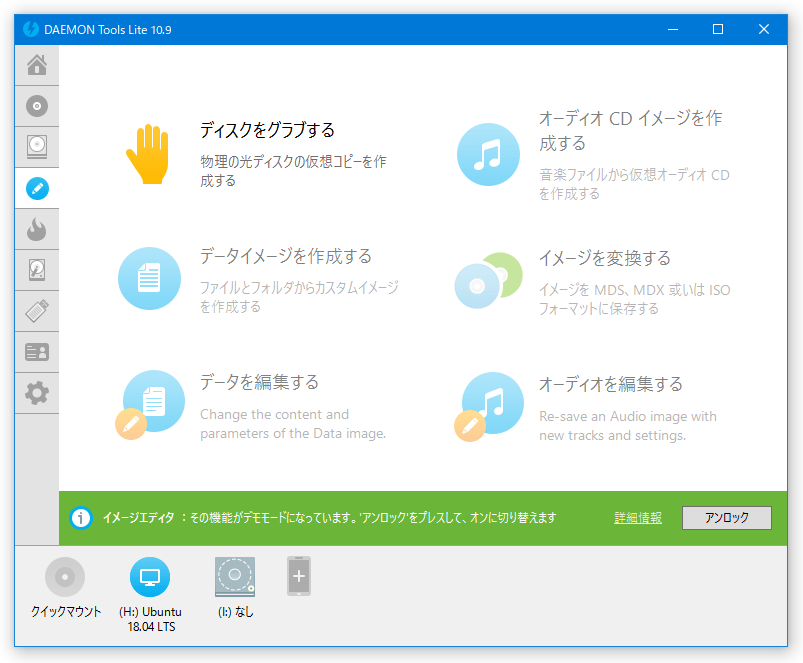
Task: Click the Quick Mount disc icon
Action: 65,577
